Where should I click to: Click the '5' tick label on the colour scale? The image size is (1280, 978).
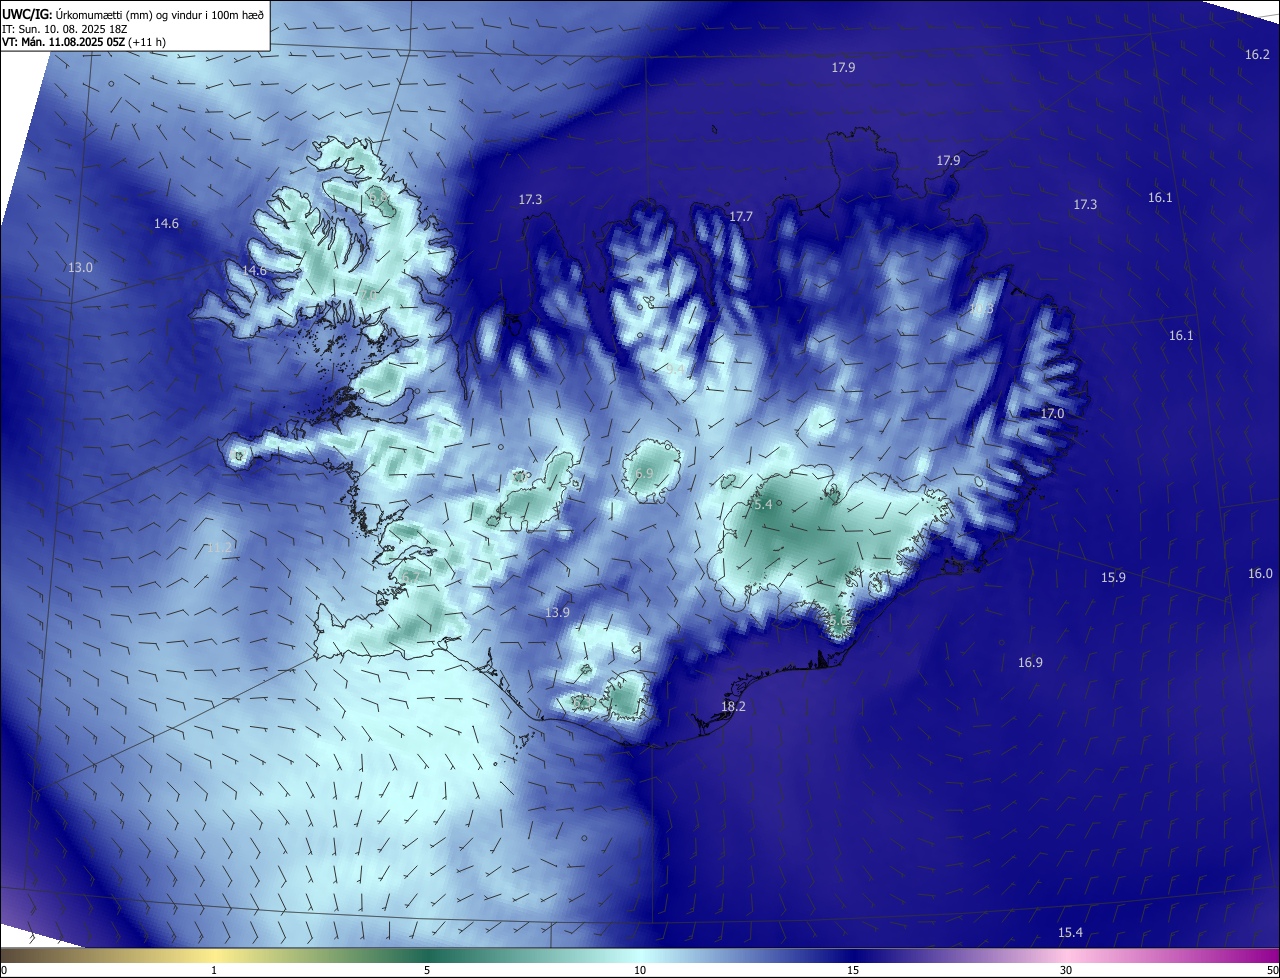pos(427,970)
